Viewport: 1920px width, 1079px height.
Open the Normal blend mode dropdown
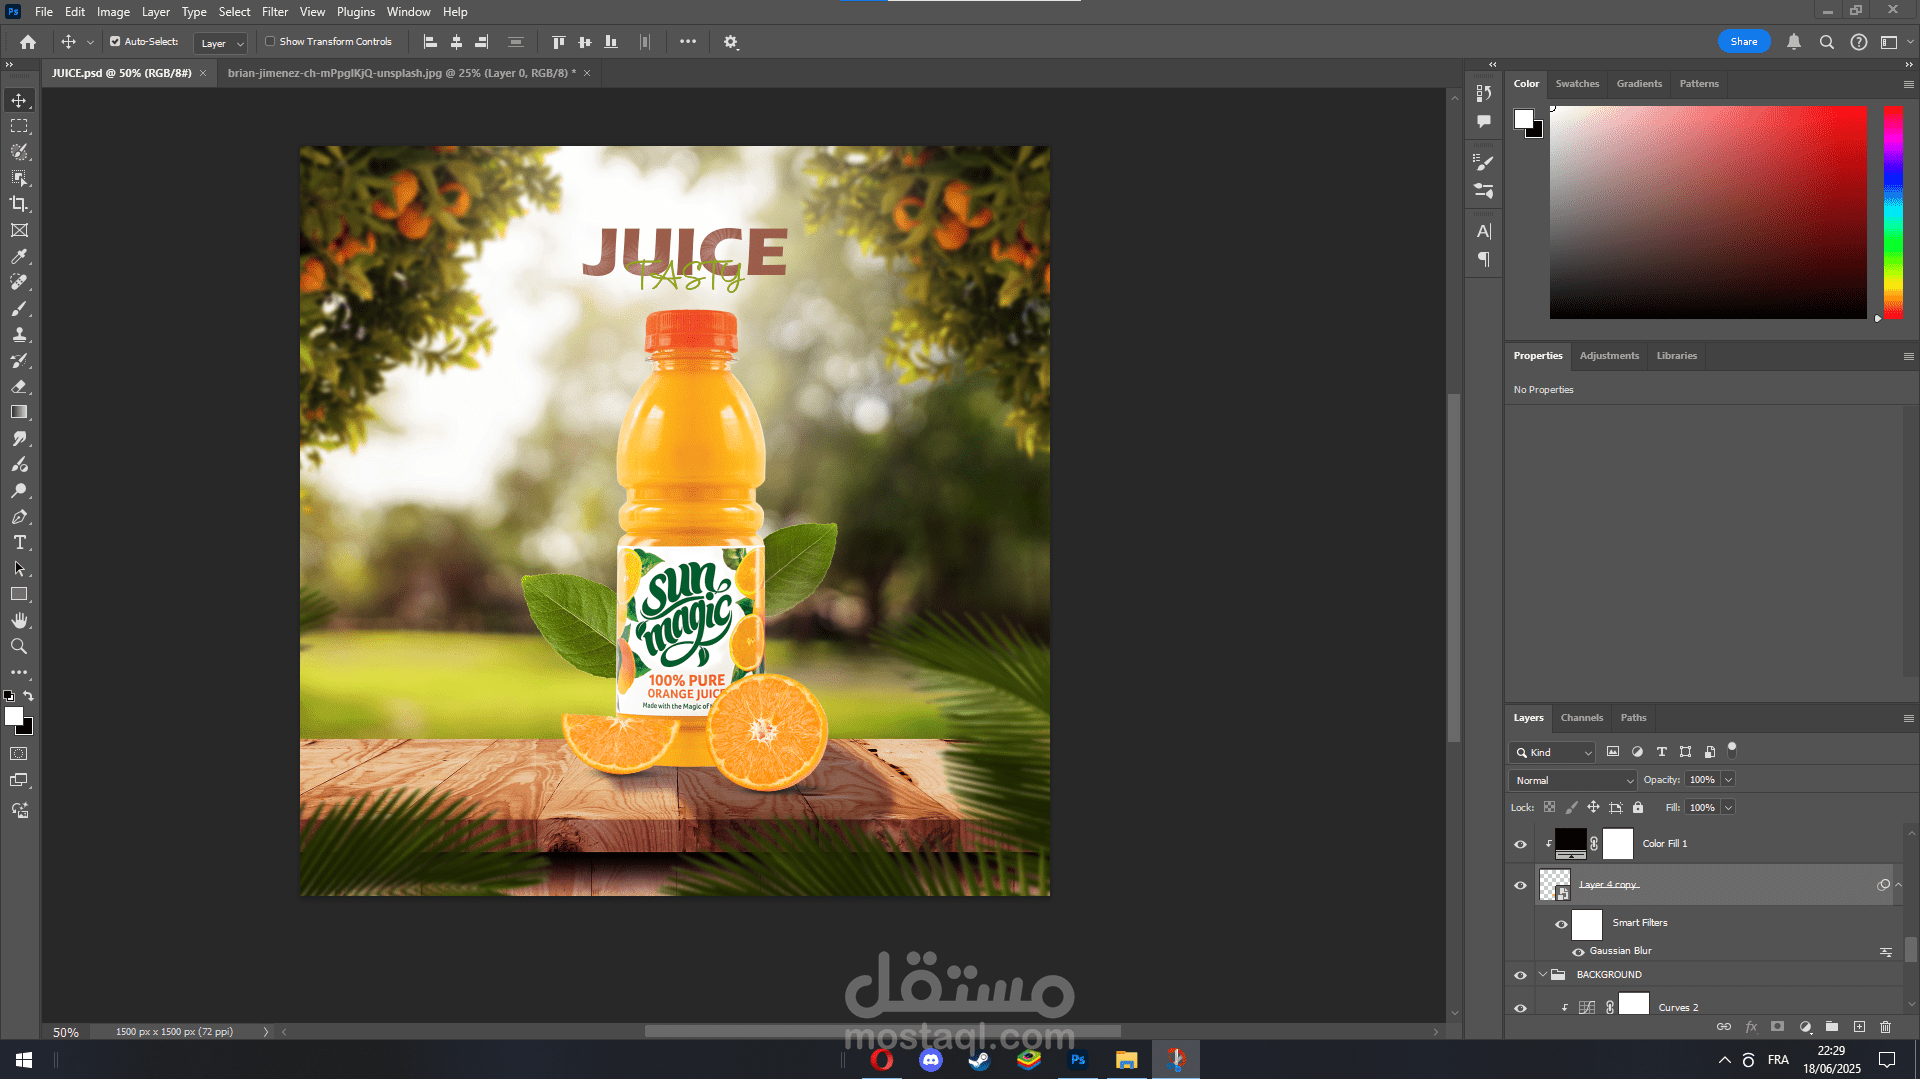coord(1572,780)
